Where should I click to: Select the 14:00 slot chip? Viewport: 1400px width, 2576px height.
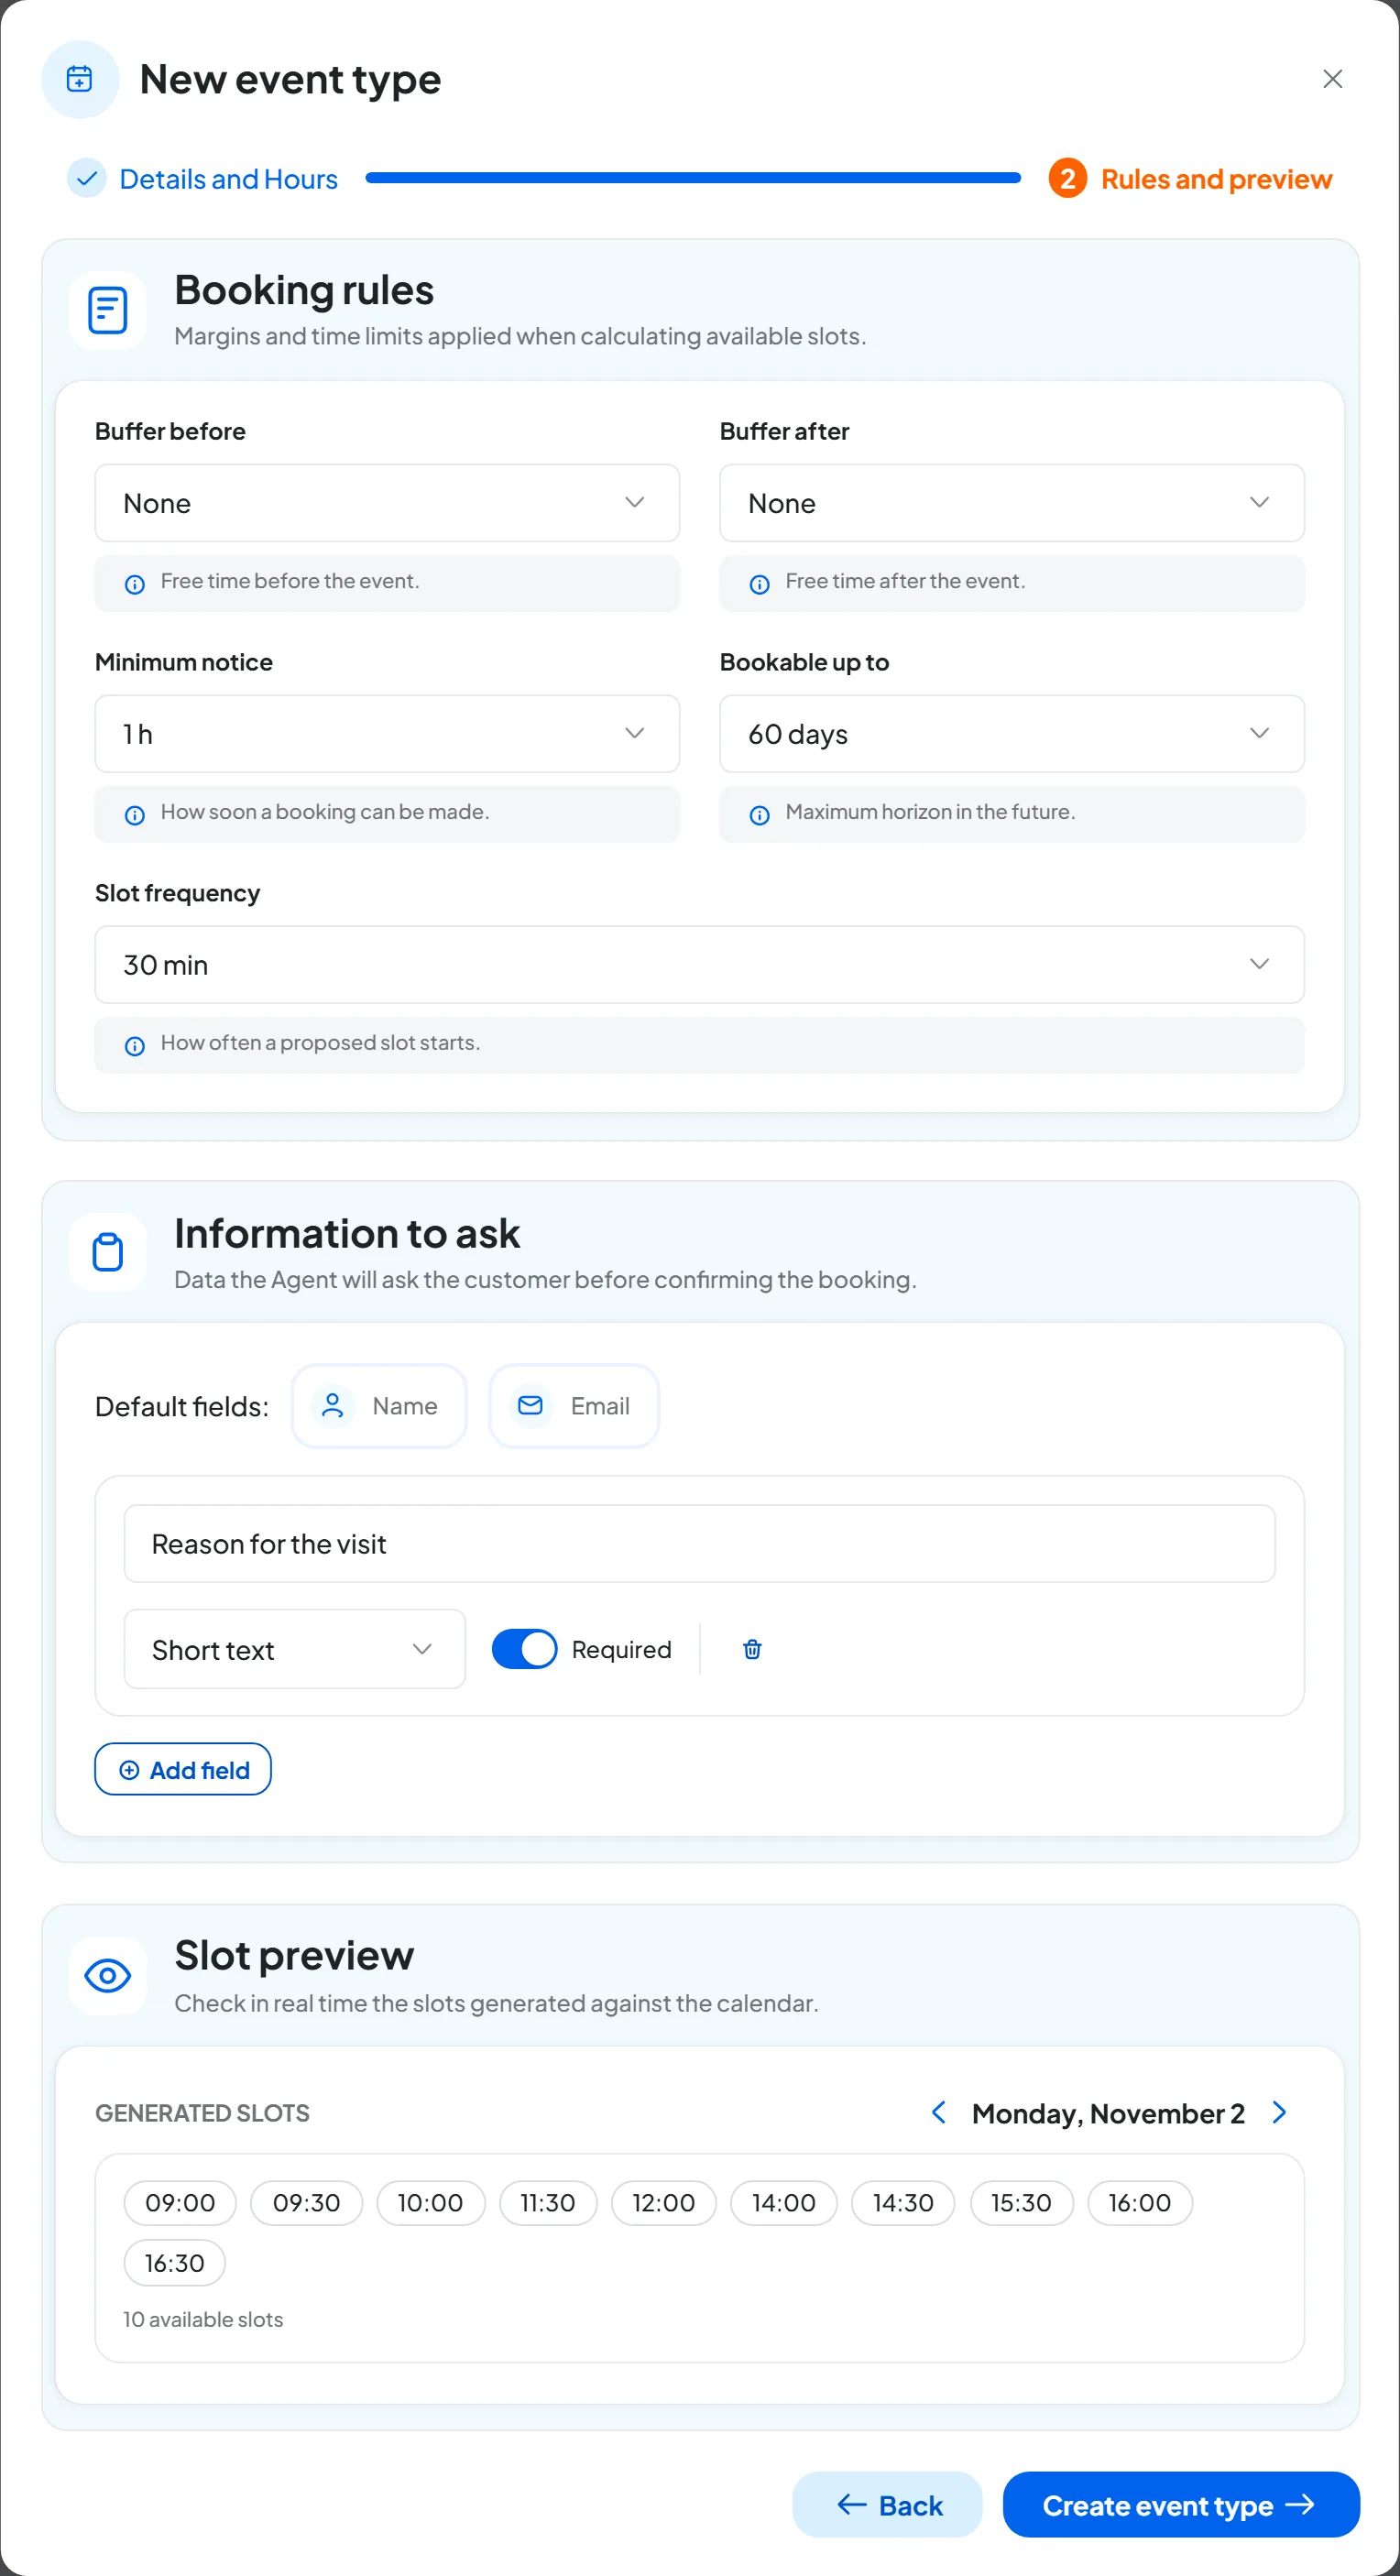(x=784, y=2203)
